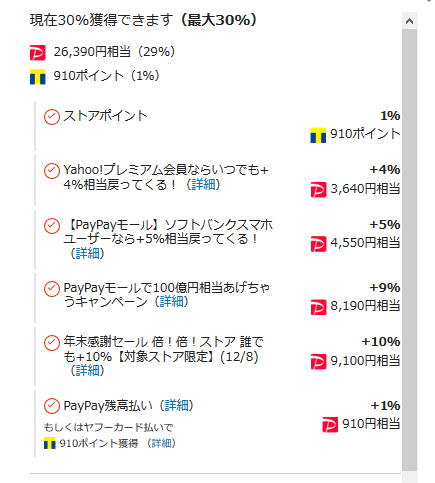
Task: Click the PayPay icon next to 3,640円相当
Action: click(318, 190)
